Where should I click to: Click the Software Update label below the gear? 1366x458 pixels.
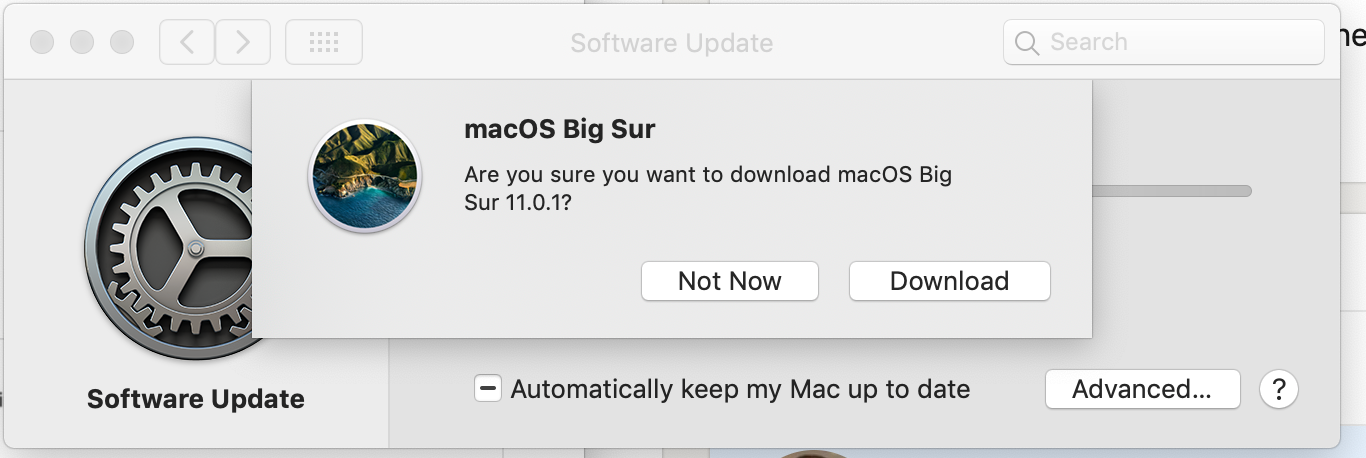click(x=196, y=399)
